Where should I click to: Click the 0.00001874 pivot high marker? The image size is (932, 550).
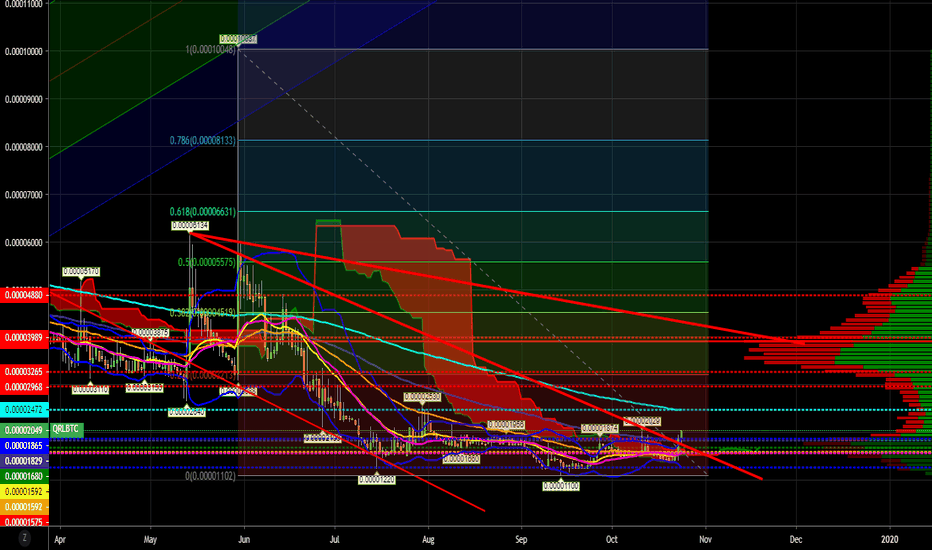pyautogui.click(x=600, y=428)
